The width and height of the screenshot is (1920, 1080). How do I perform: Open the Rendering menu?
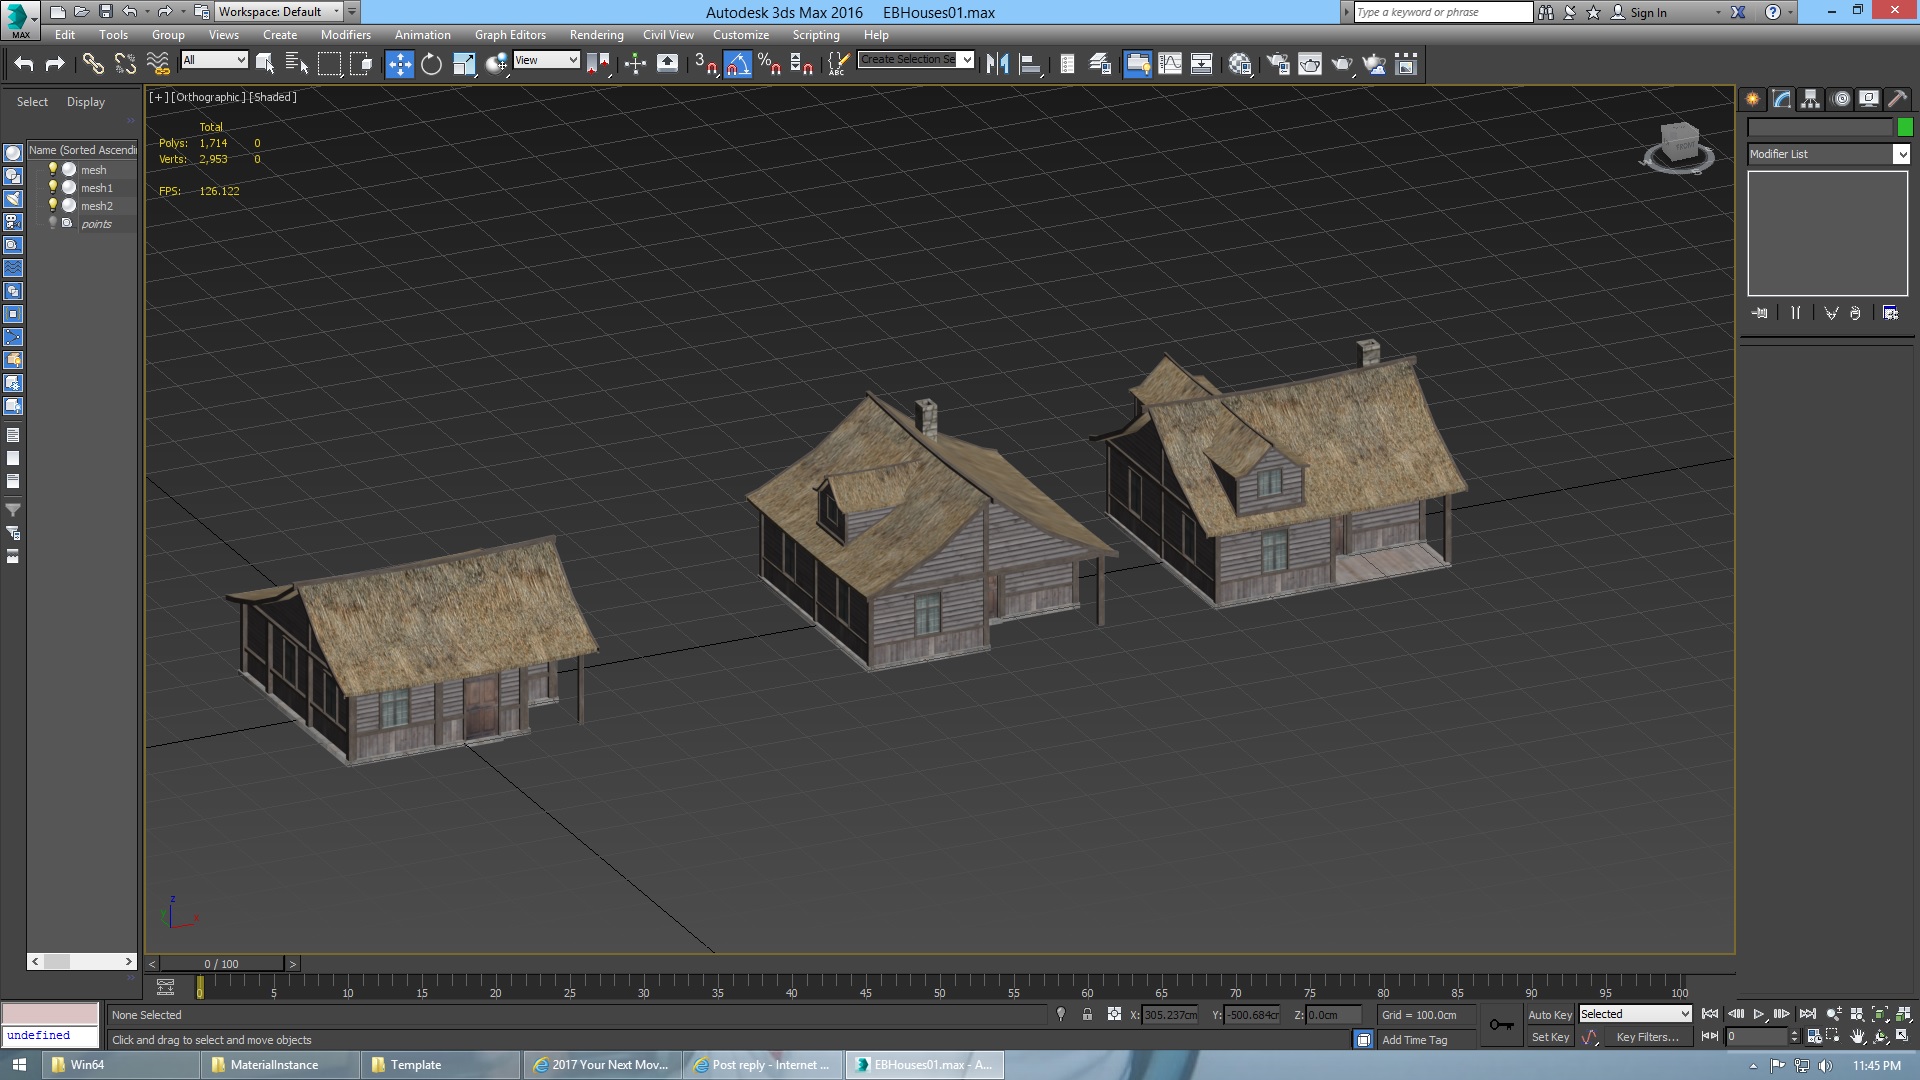tap(596, 34)
